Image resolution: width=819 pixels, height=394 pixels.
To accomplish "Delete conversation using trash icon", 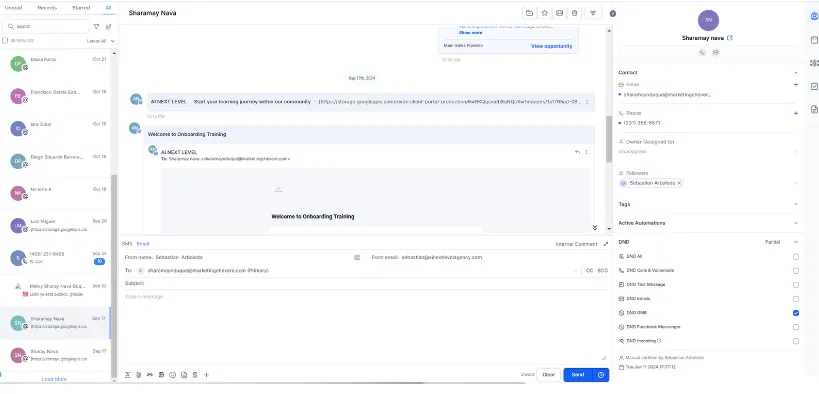I will click(575, 13).
